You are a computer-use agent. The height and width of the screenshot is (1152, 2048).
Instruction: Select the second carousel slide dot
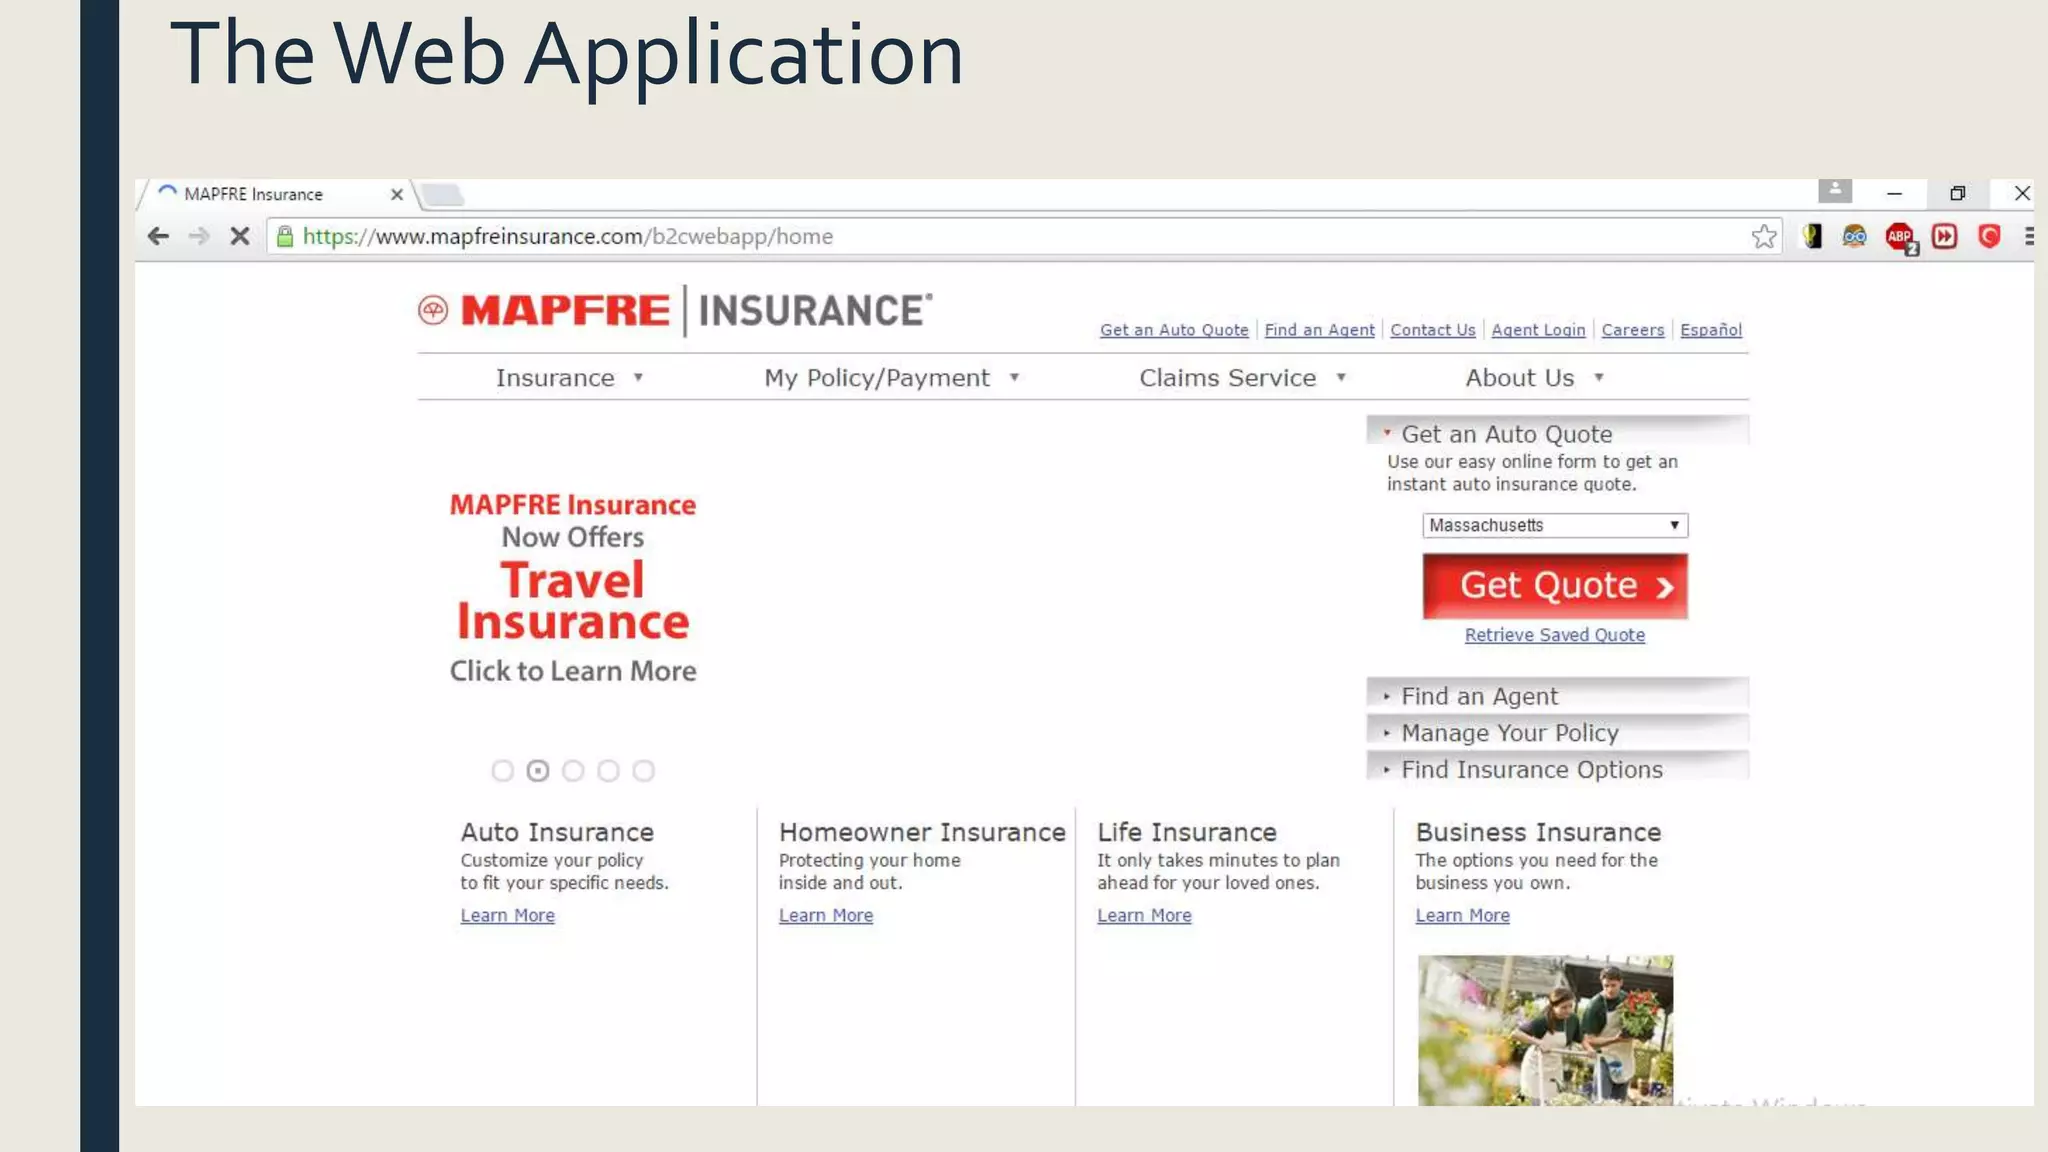click(x=538, y=771)
